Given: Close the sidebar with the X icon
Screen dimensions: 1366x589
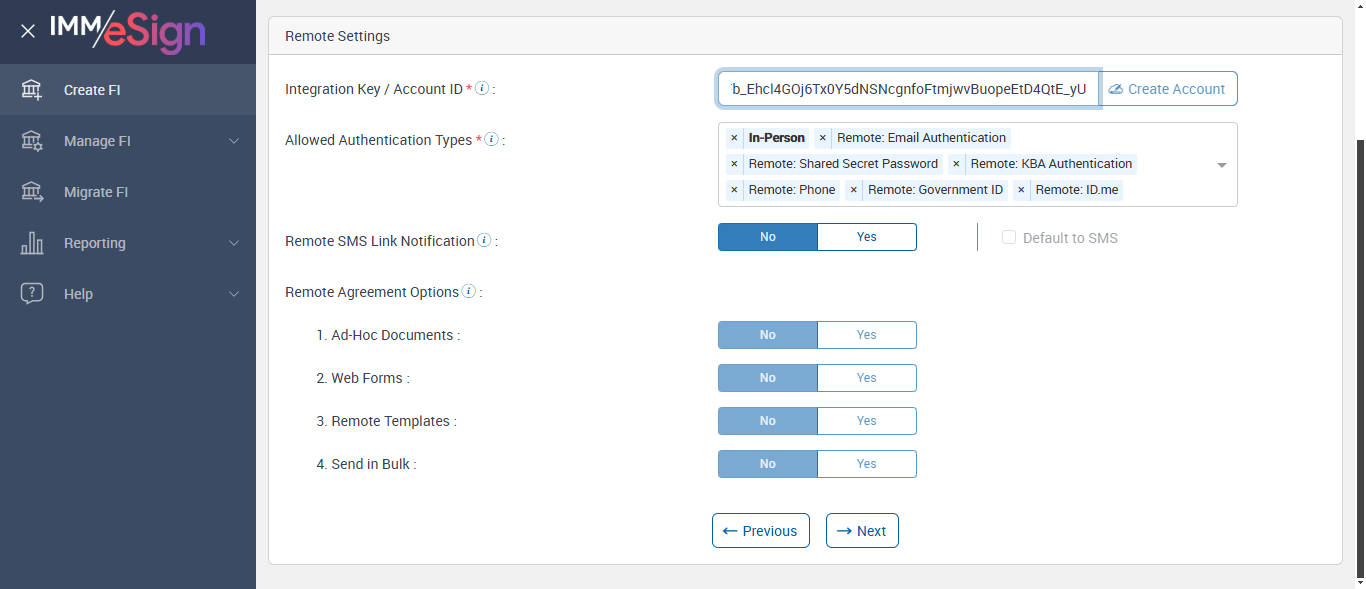Looking at the screenshot, I should click(x=28, y=31).
